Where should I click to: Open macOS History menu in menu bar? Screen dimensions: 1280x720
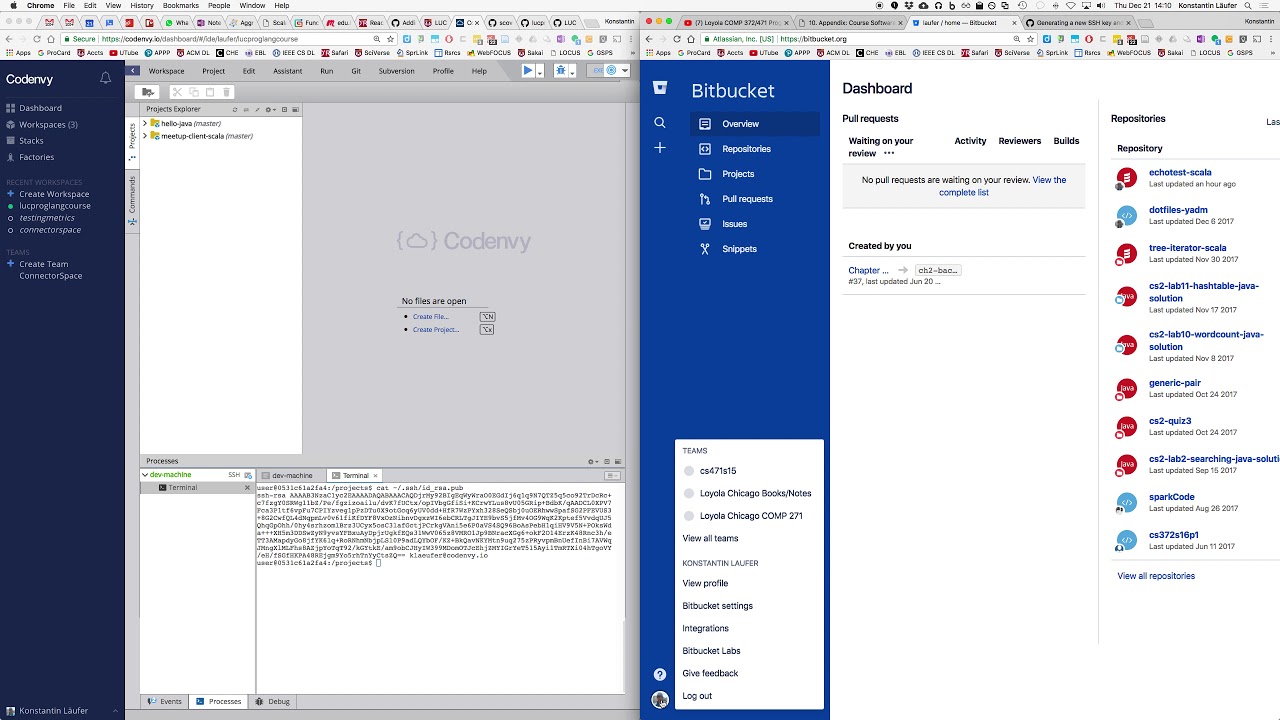point(142,6)
